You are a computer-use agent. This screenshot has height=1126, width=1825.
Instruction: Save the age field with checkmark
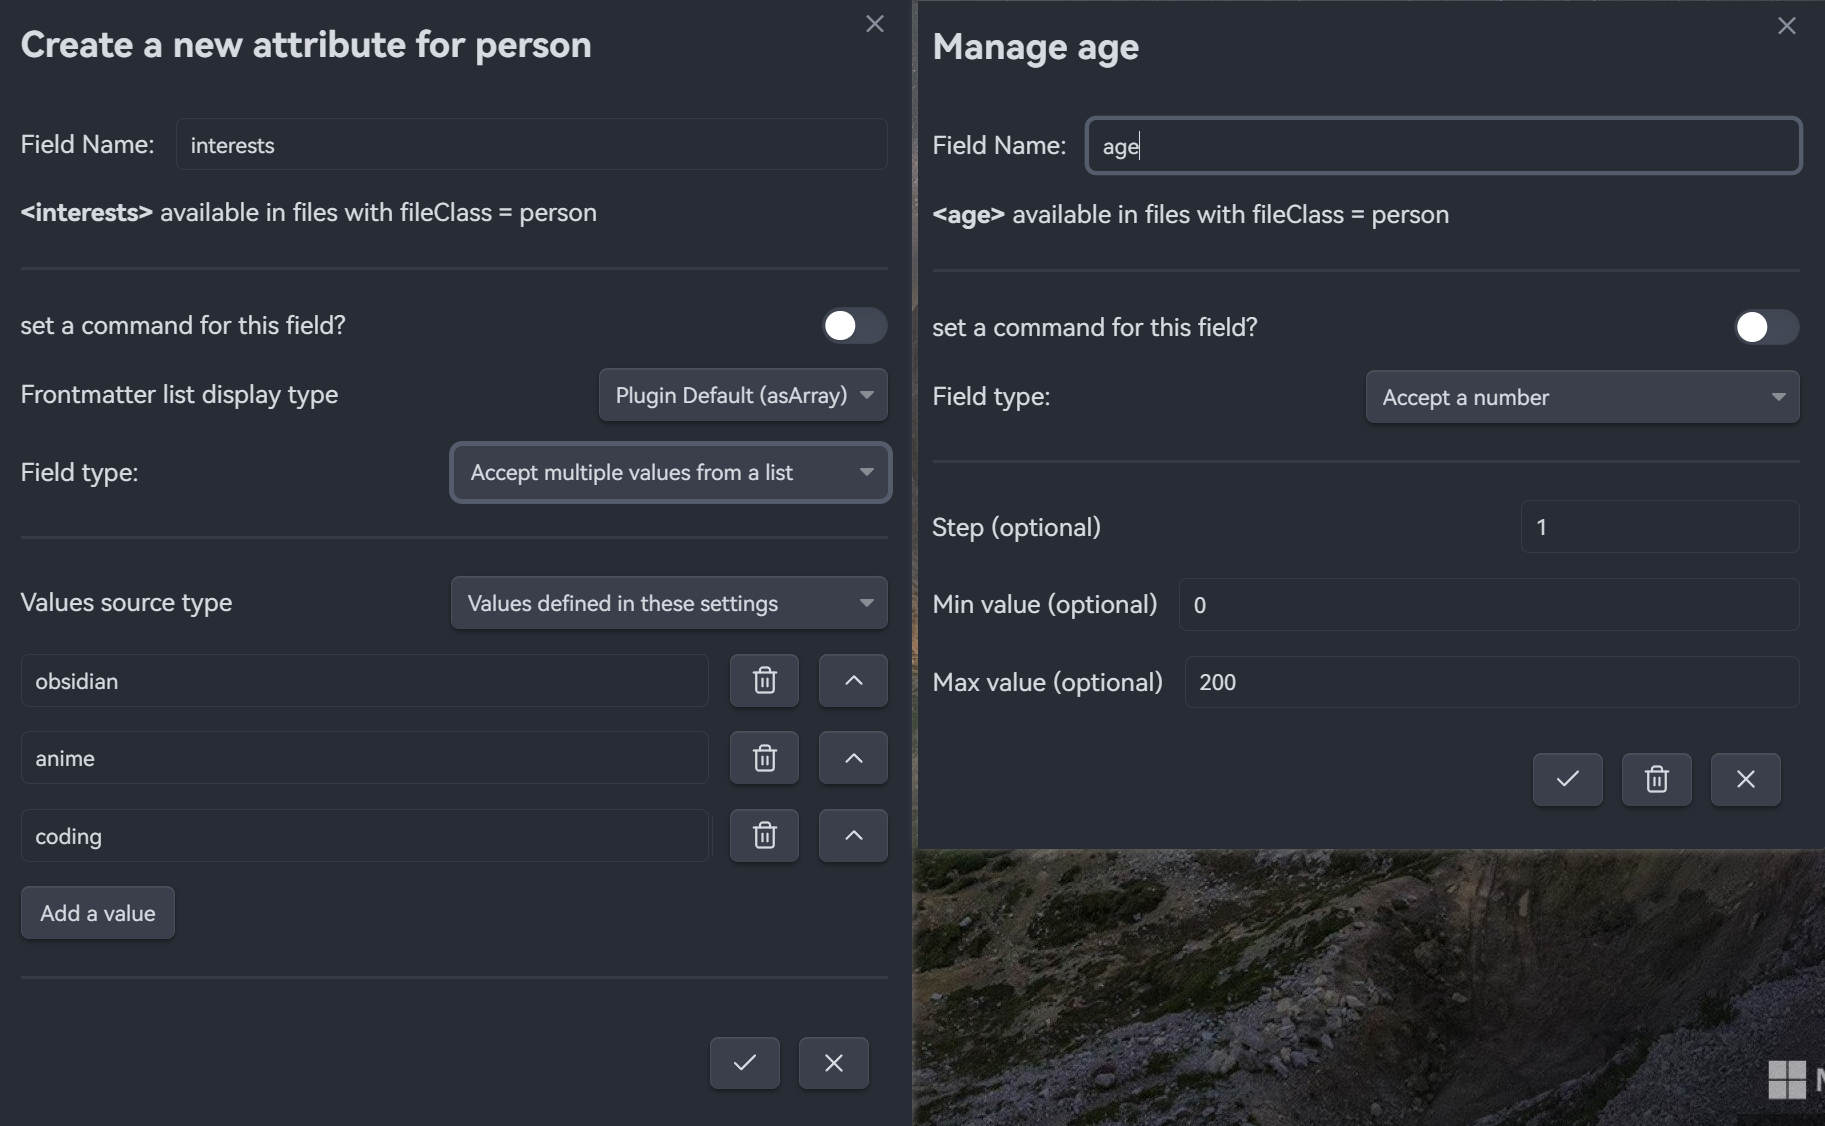[x=1567, y=779]
